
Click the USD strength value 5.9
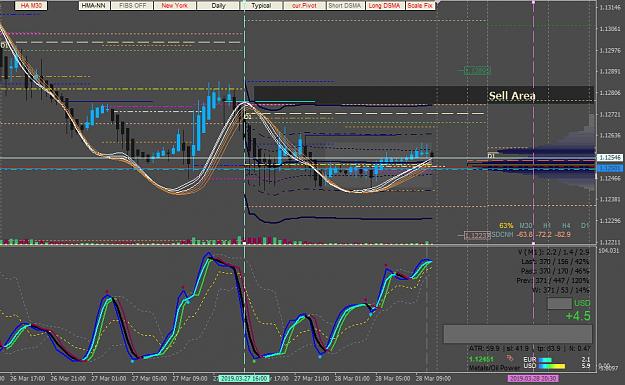586,366
